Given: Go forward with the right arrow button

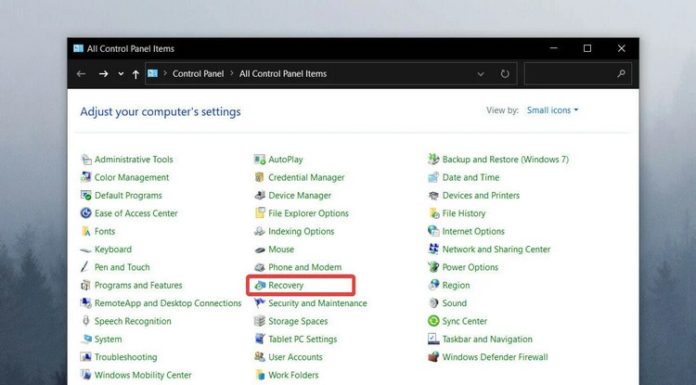Looking at the screenshot, I should pos(103,74).
